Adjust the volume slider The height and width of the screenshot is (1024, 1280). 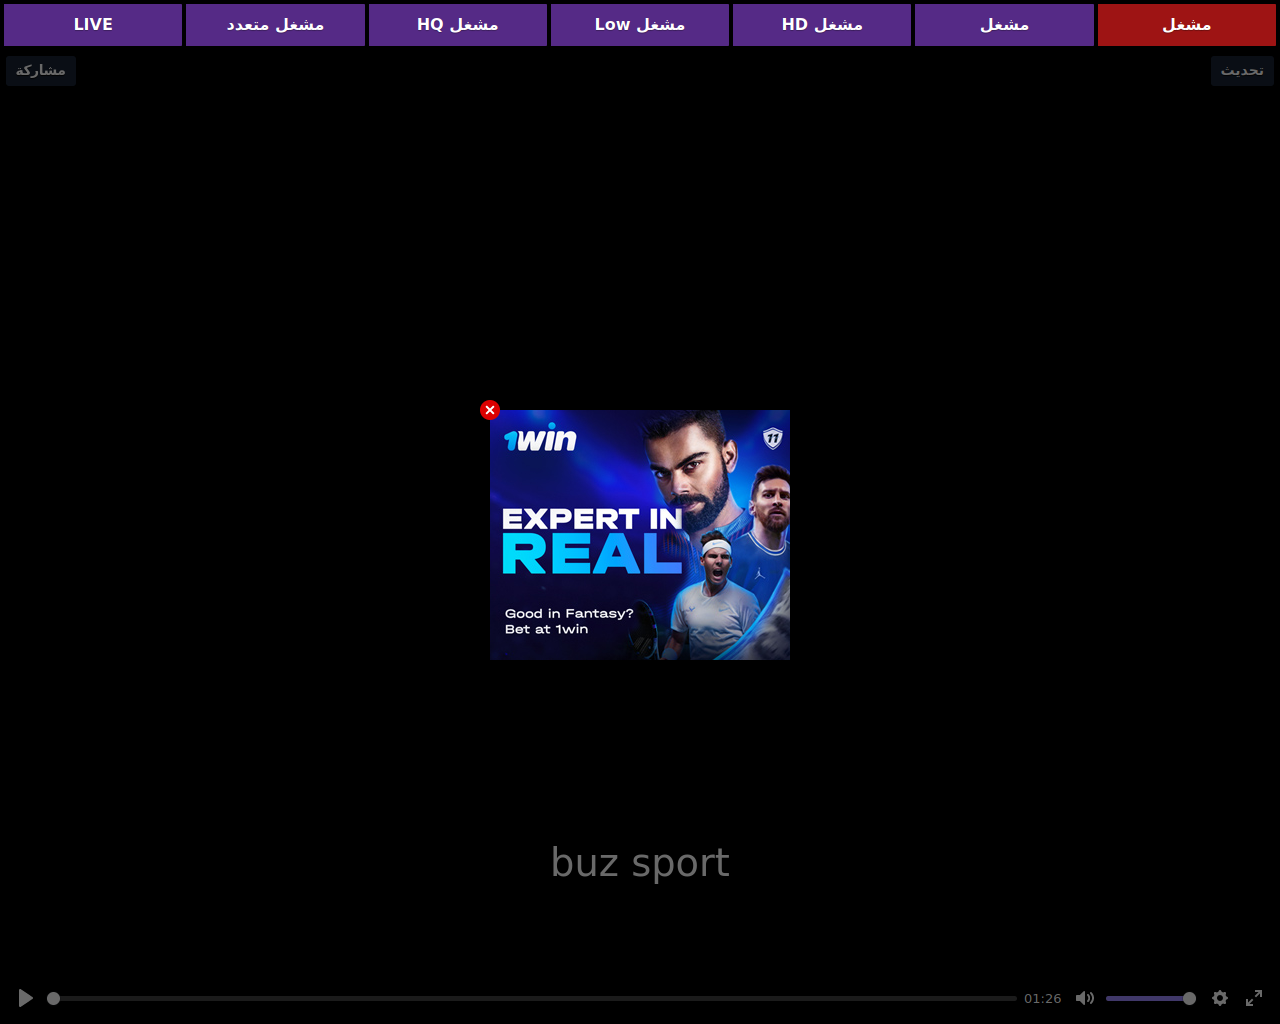(1150, 998)
